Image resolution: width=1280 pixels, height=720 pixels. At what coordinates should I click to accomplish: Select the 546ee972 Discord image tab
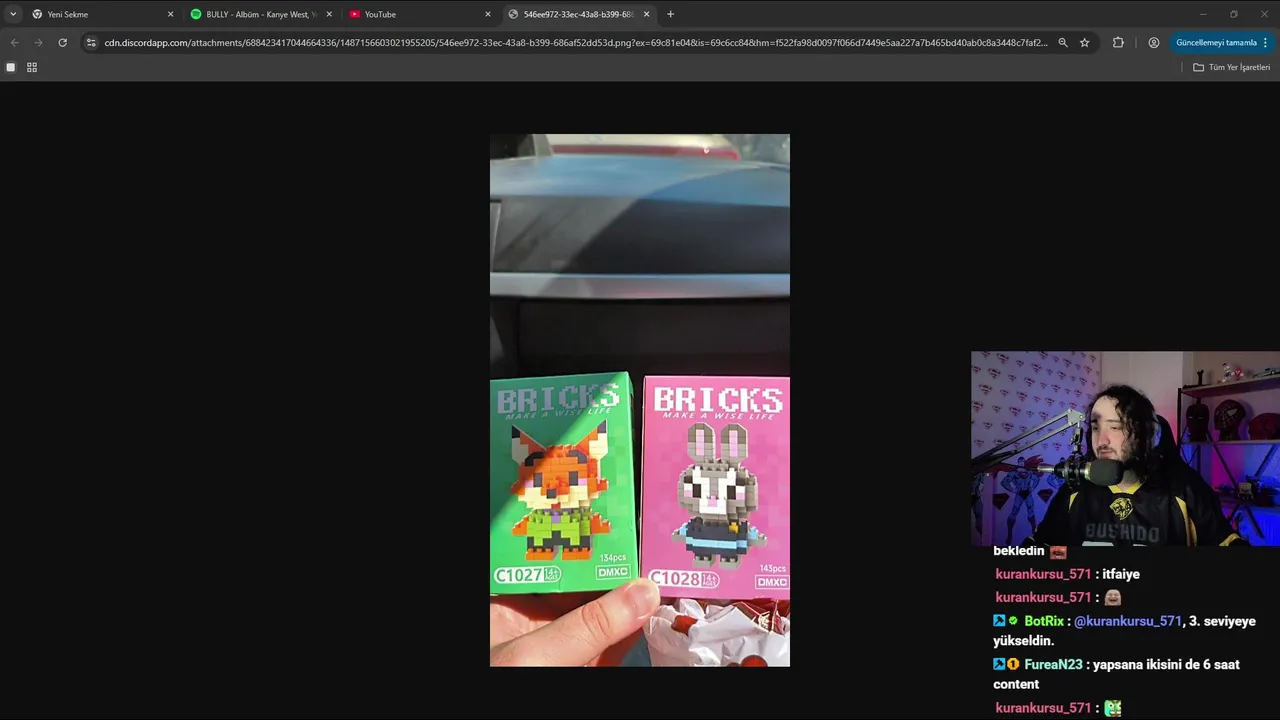click(579, 14)
